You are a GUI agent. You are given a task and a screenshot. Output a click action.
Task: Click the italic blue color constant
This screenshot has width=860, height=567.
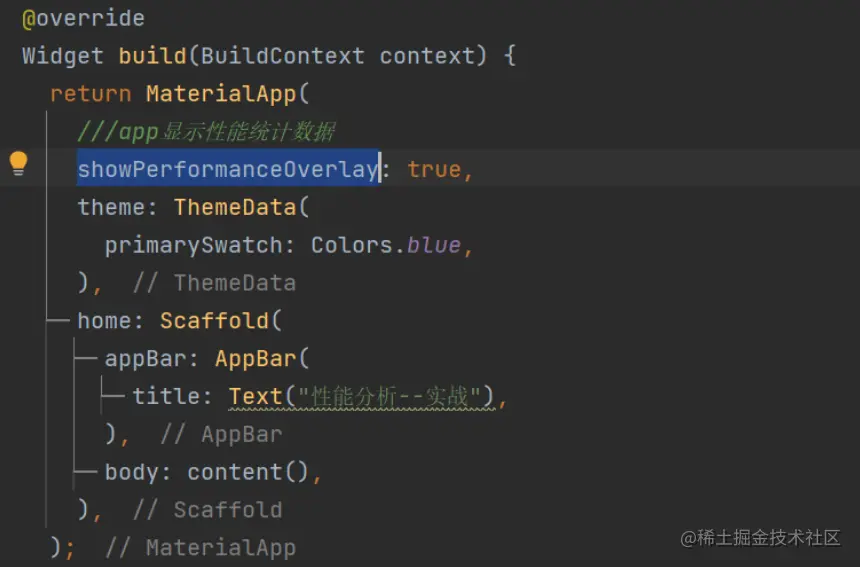point(433,245)
